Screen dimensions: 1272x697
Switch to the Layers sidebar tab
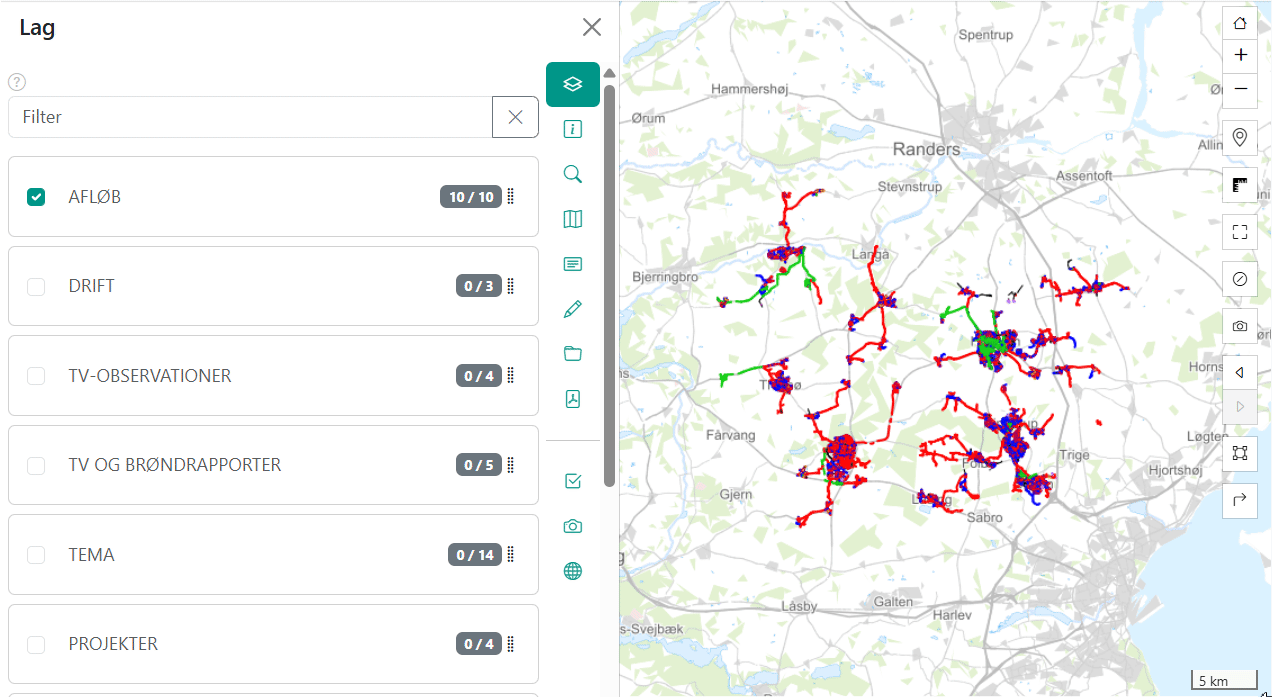click(573, 84)
